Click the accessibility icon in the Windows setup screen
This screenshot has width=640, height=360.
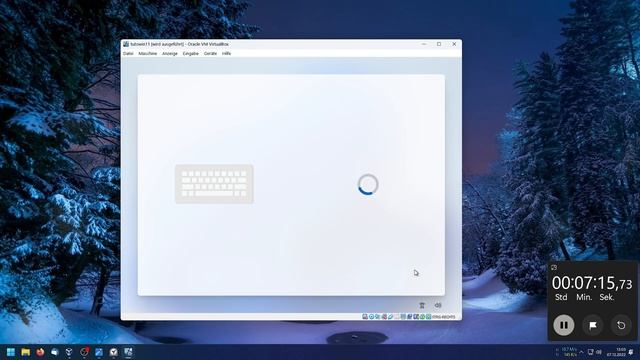[422, 305]
